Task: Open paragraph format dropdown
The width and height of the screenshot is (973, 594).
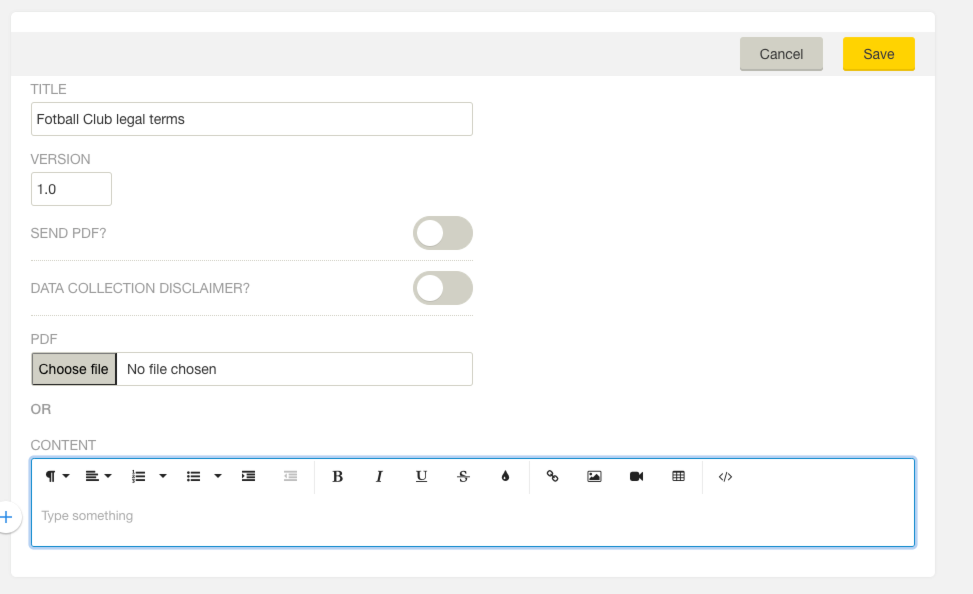Action: click(56, 476)
